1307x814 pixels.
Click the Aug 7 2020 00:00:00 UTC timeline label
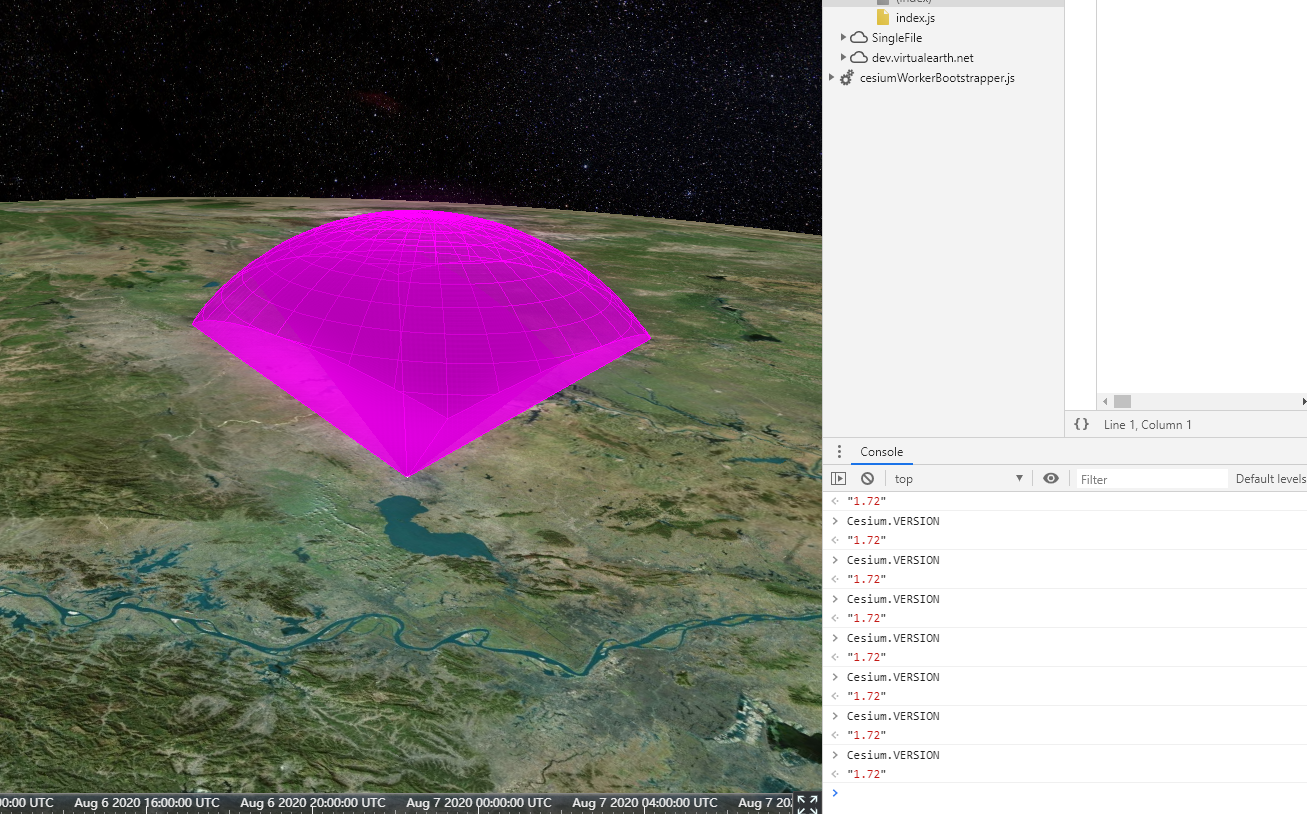479,803
